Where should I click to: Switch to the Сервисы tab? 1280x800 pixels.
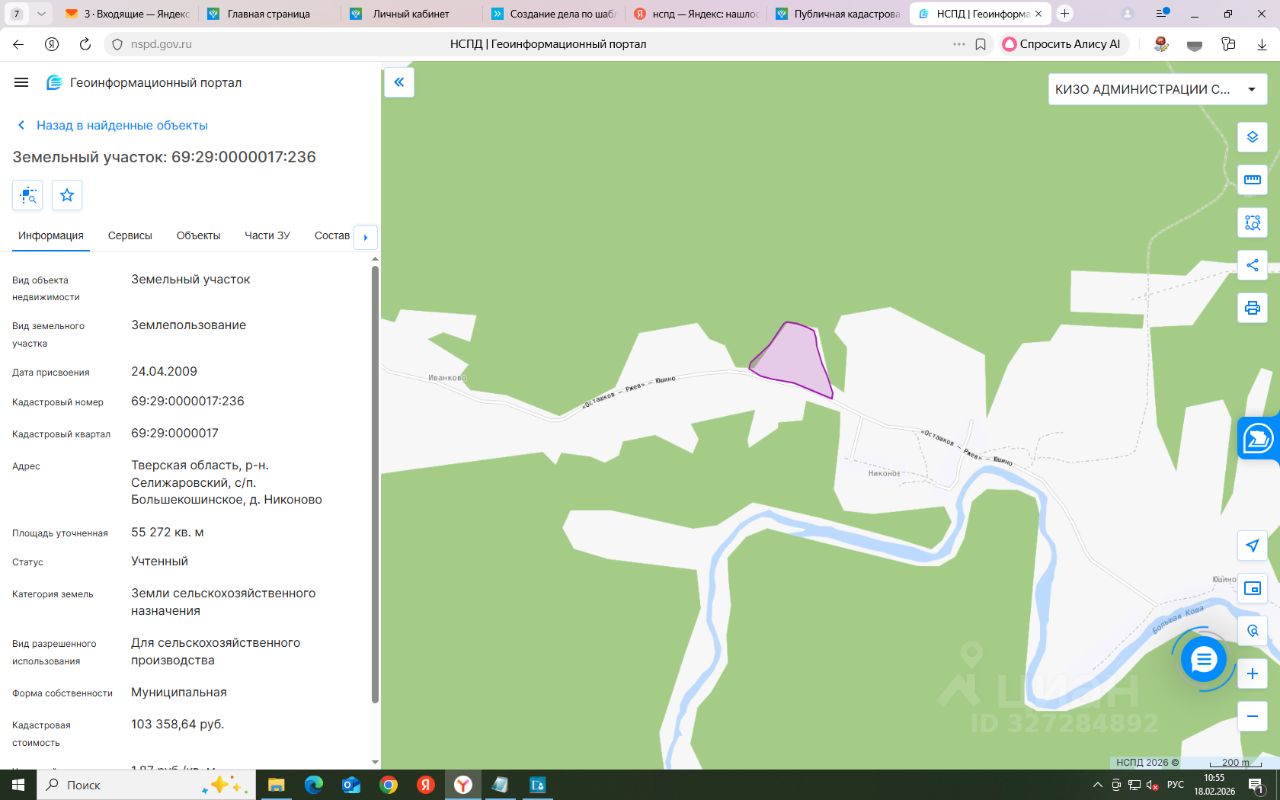pyautogui.click(x=130, y=235)
